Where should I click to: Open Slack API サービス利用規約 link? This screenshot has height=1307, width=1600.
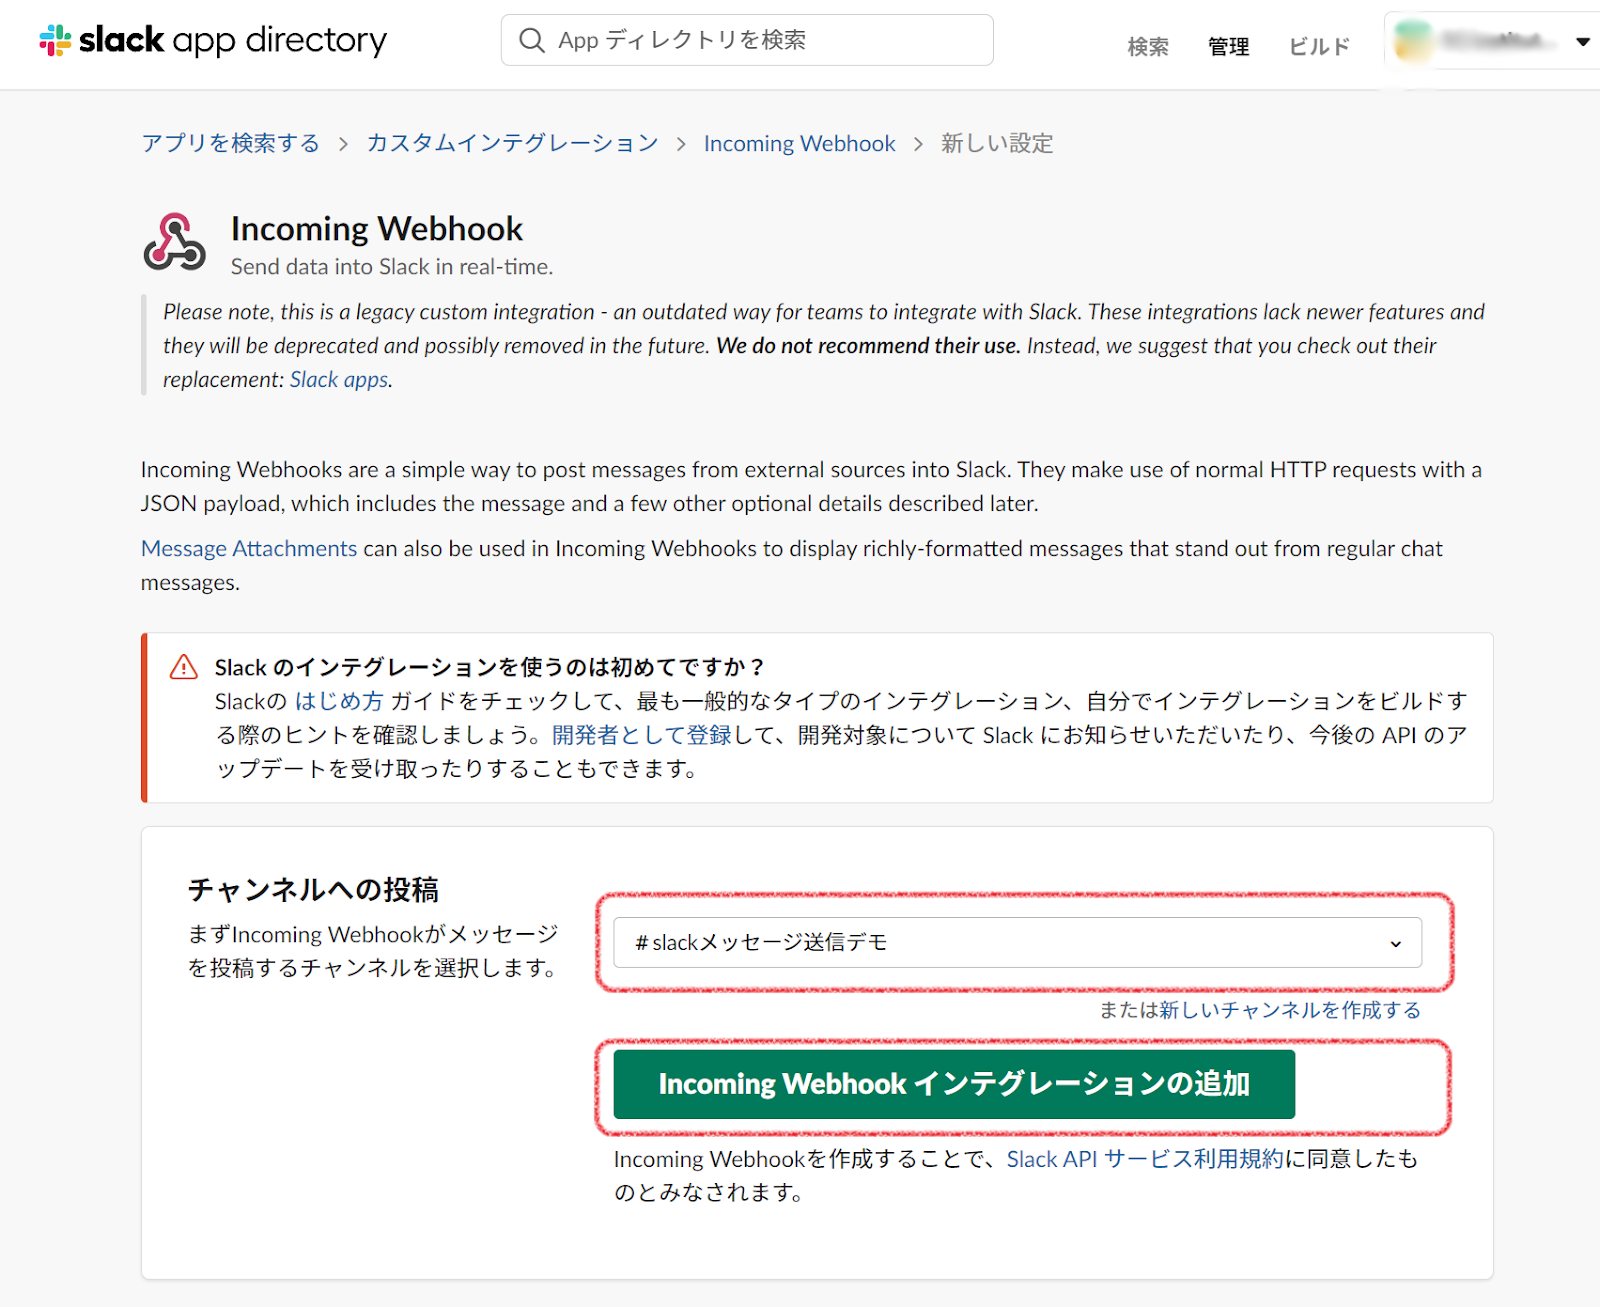(x=1145, y=1159)
